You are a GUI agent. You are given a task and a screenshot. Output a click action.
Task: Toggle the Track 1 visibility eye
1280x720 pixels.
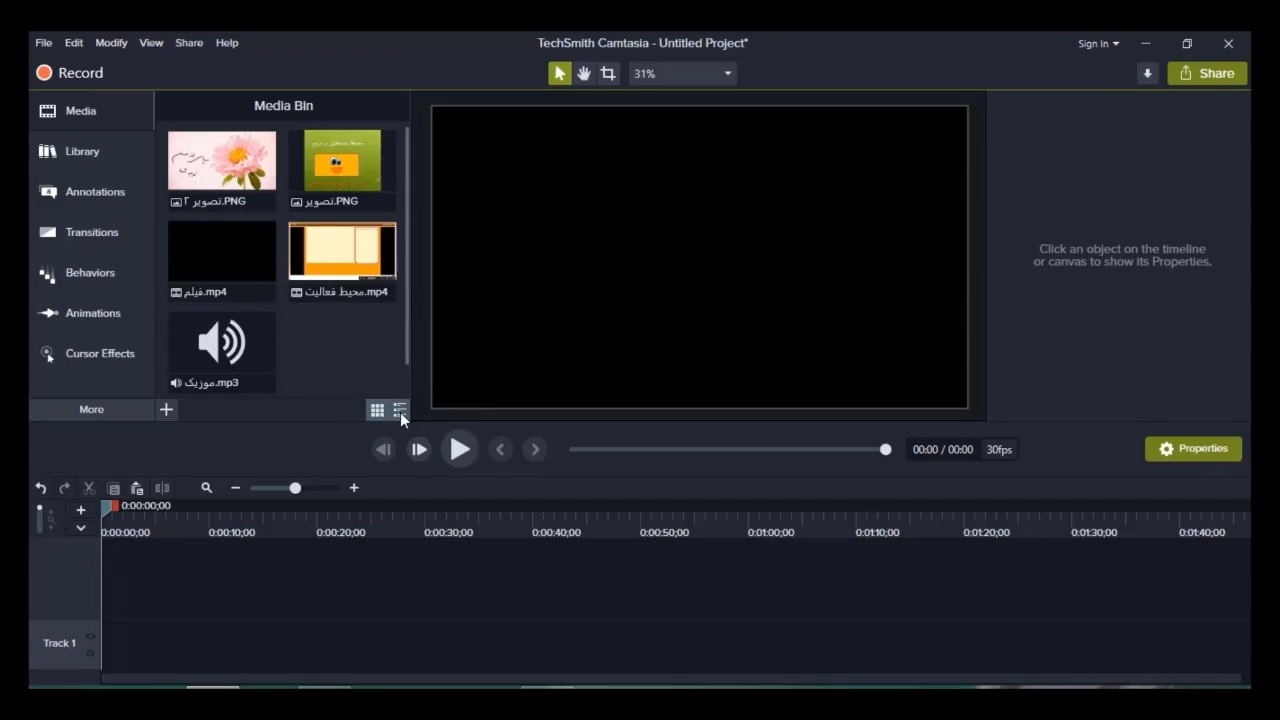(x=90, y=636)
